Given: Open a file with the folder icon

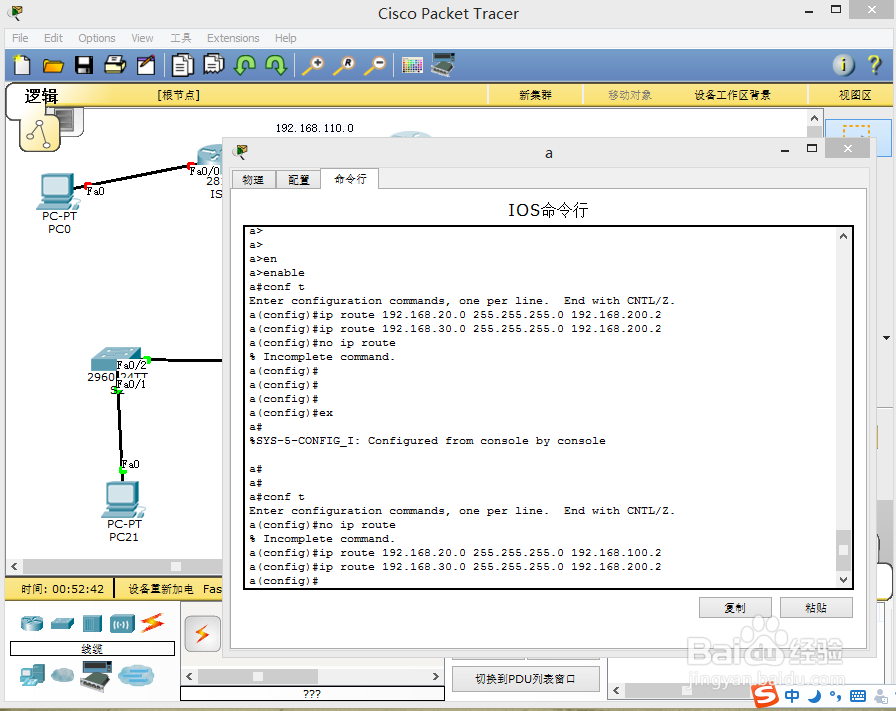Looking at the screenshot, I should 53,65.
